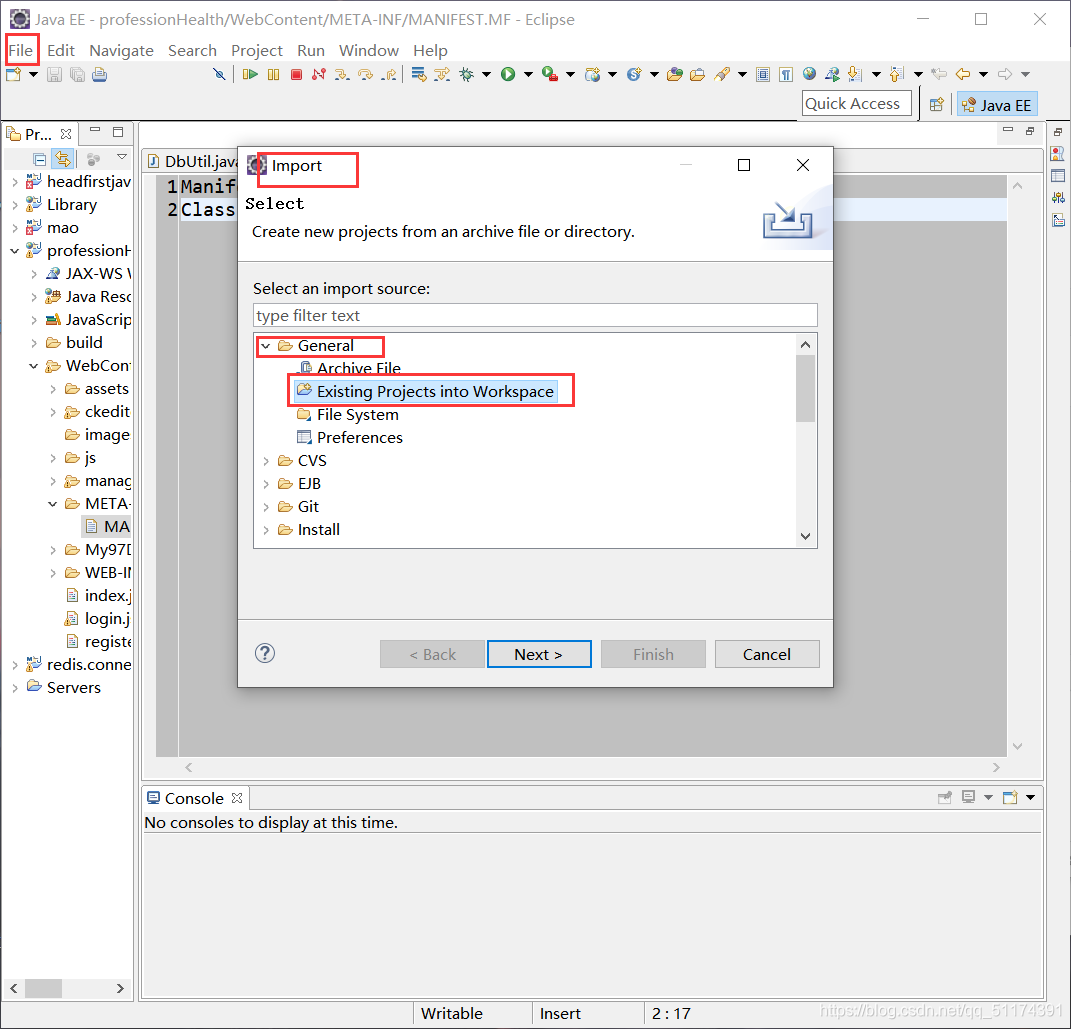Image resolution: width=1071 pixels, height=1029 pixels.
Task: Click the New Dynamic Web Project icon
Action: 592,74
